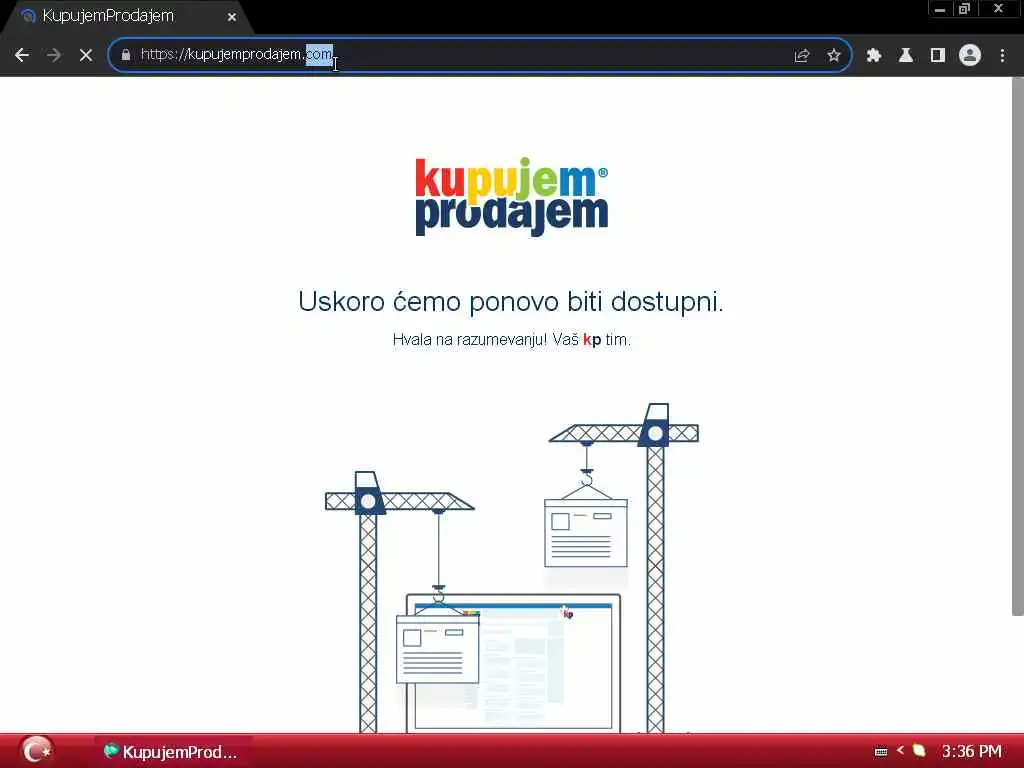Click the kupujemprodajem logo
Viewport: 1024px width, 768px height.
512,197
